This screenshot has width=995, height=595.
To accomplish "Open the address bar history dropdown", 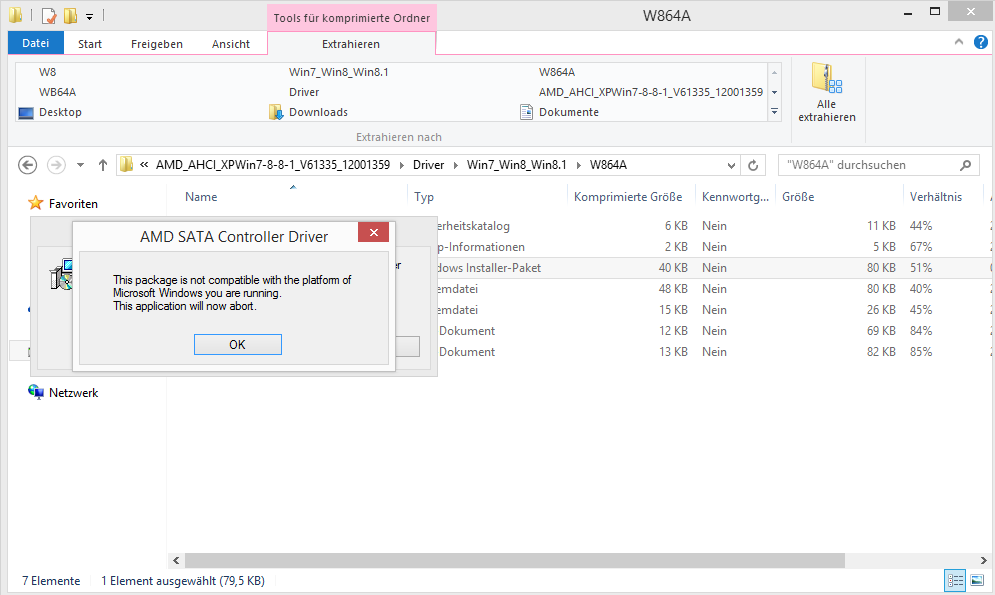I will point(731,165).
